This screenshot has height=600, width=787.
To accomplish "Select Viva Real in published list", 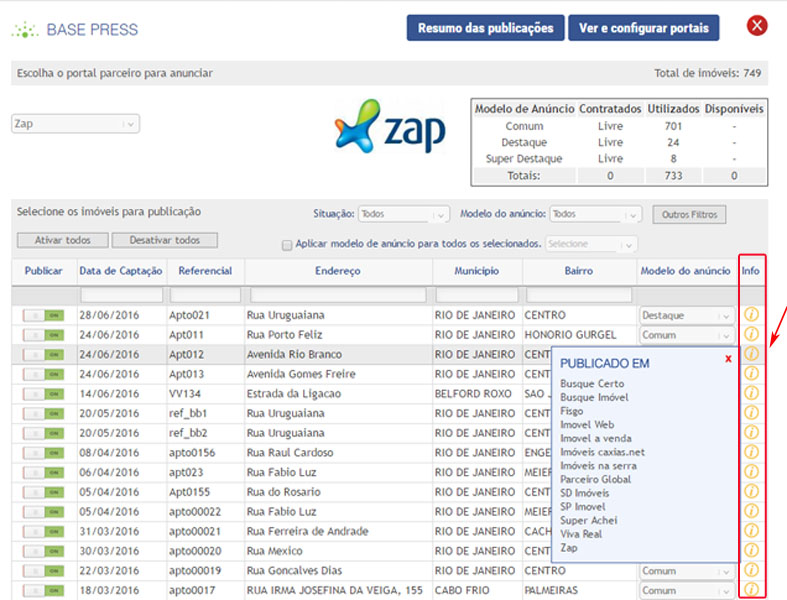I will coord(582,534).
